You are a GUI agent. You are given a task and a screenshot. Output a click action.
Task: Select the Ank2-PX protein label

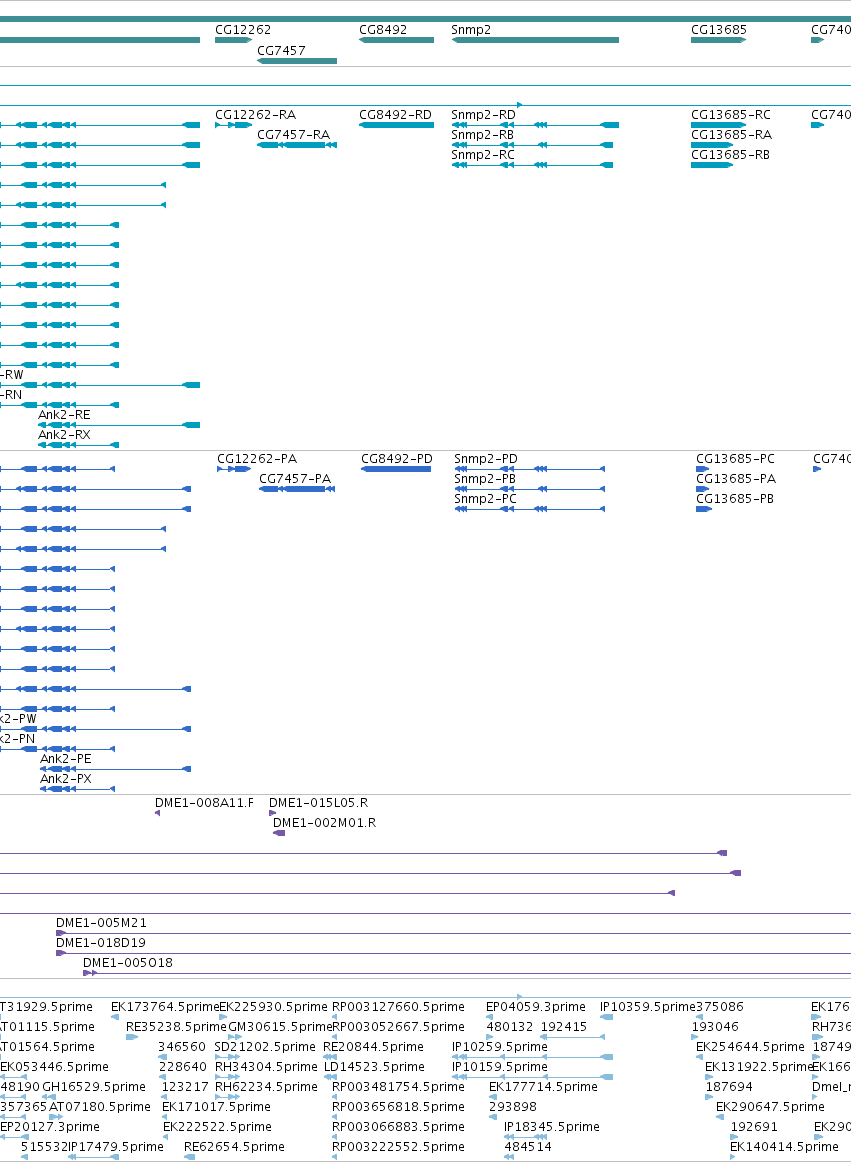(66, 780)
